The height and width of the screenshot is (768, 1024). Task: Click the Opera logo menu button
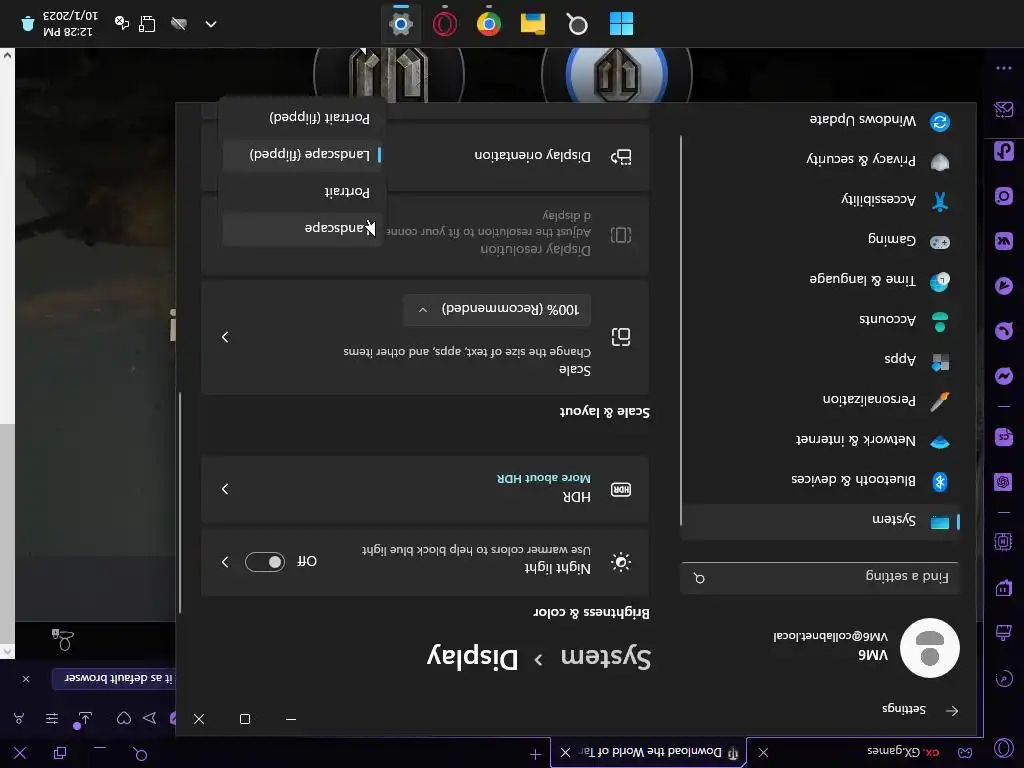[1004, 748]
